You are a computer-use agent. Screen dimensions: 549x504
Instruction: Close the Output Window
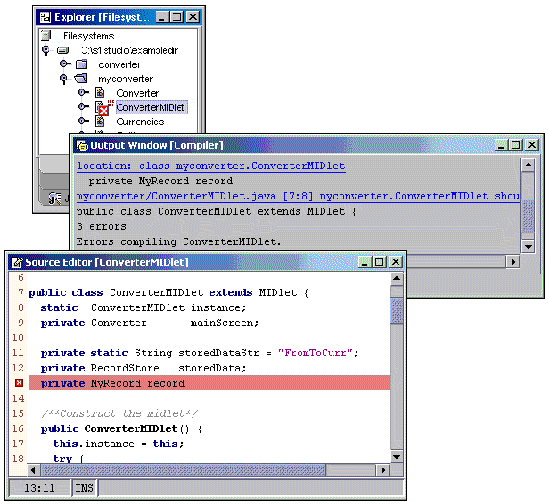[532, 145]
